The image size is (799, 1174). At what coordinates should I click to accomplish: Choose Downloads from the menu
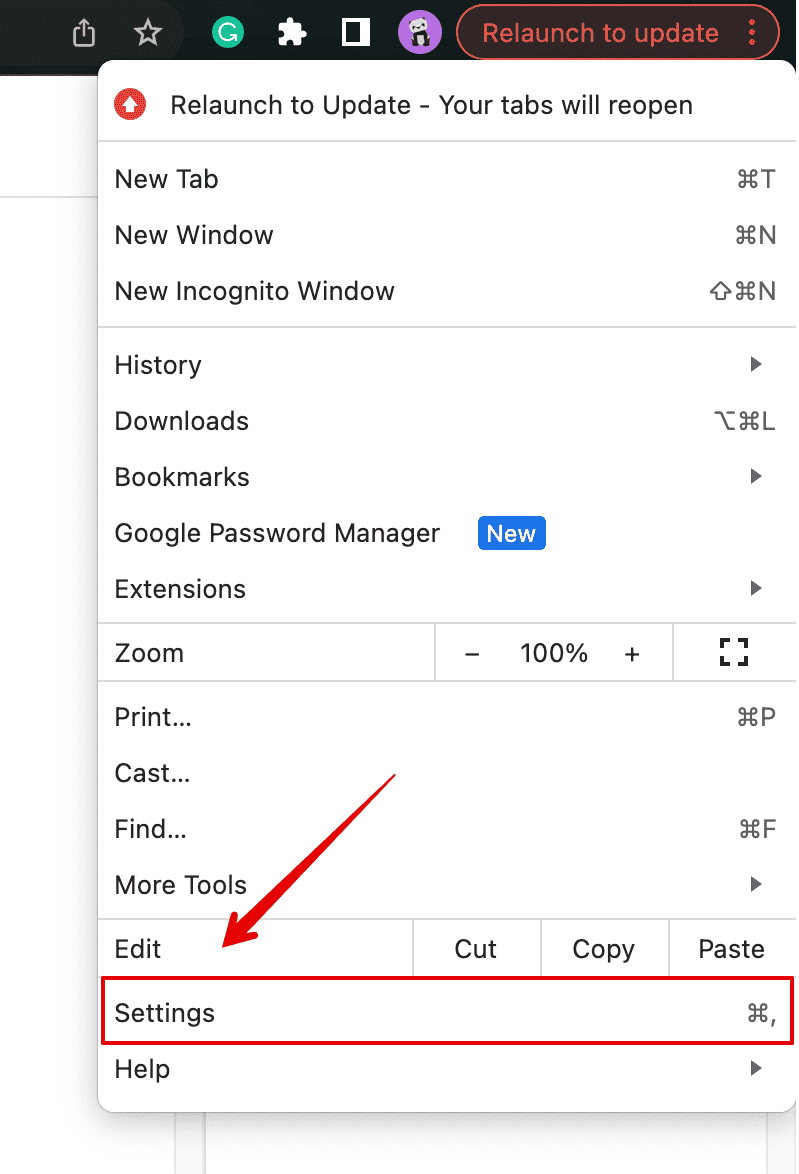pyautogui.click(x=182, y=421)
